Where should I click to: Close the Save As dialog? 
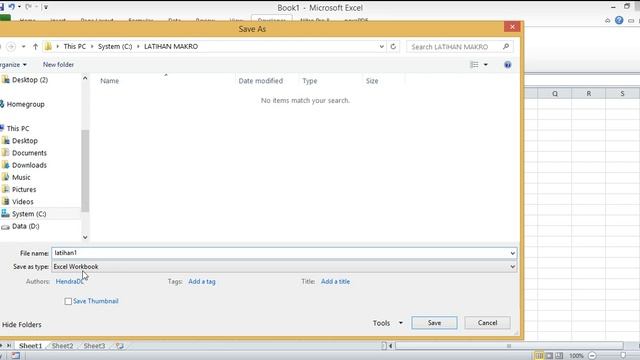tap(512, 27)
